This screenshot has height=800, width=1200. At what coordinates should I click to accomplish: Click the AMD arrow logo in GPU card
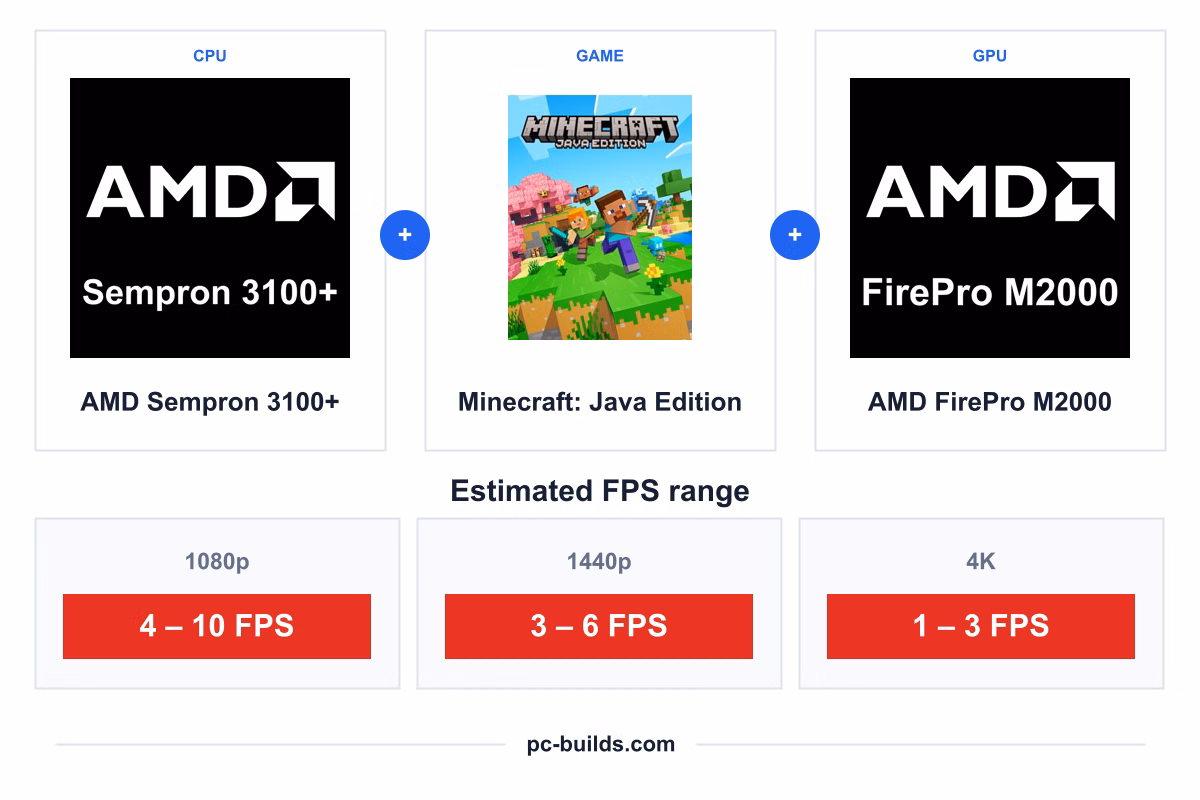pos(1083,192)
